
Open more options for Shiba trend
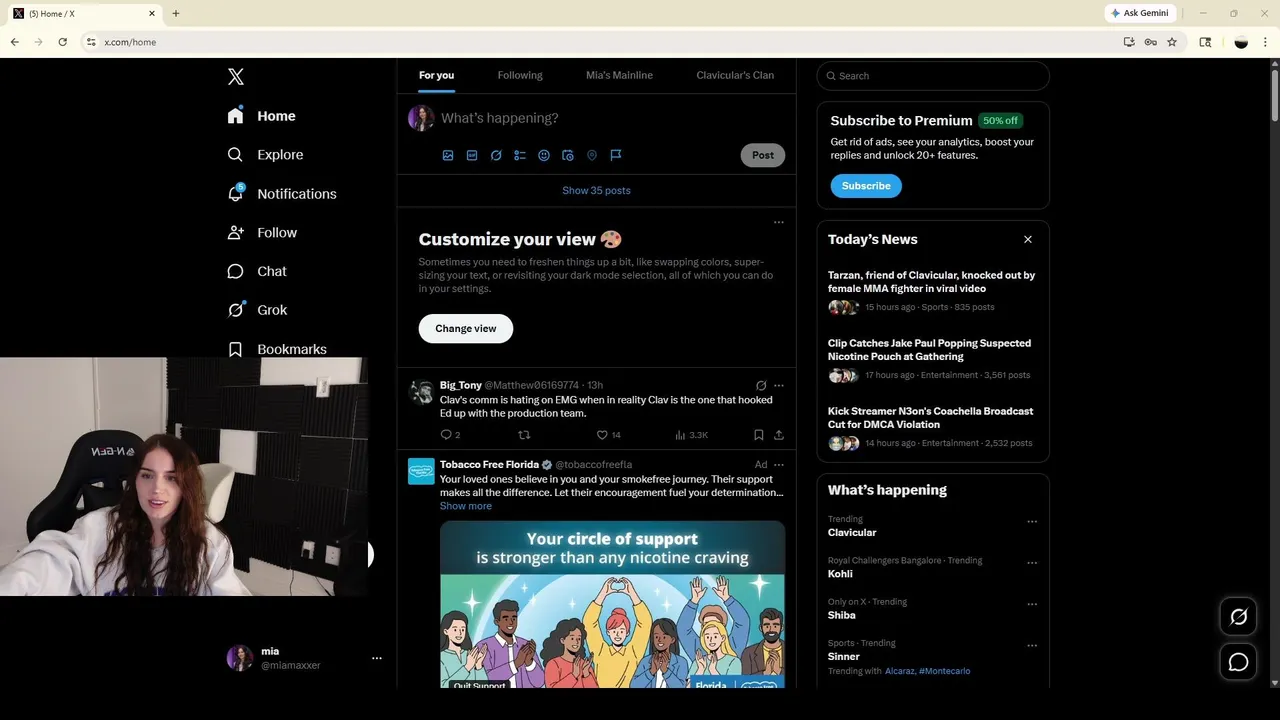pyautogui.click(x=1032, y=604)
